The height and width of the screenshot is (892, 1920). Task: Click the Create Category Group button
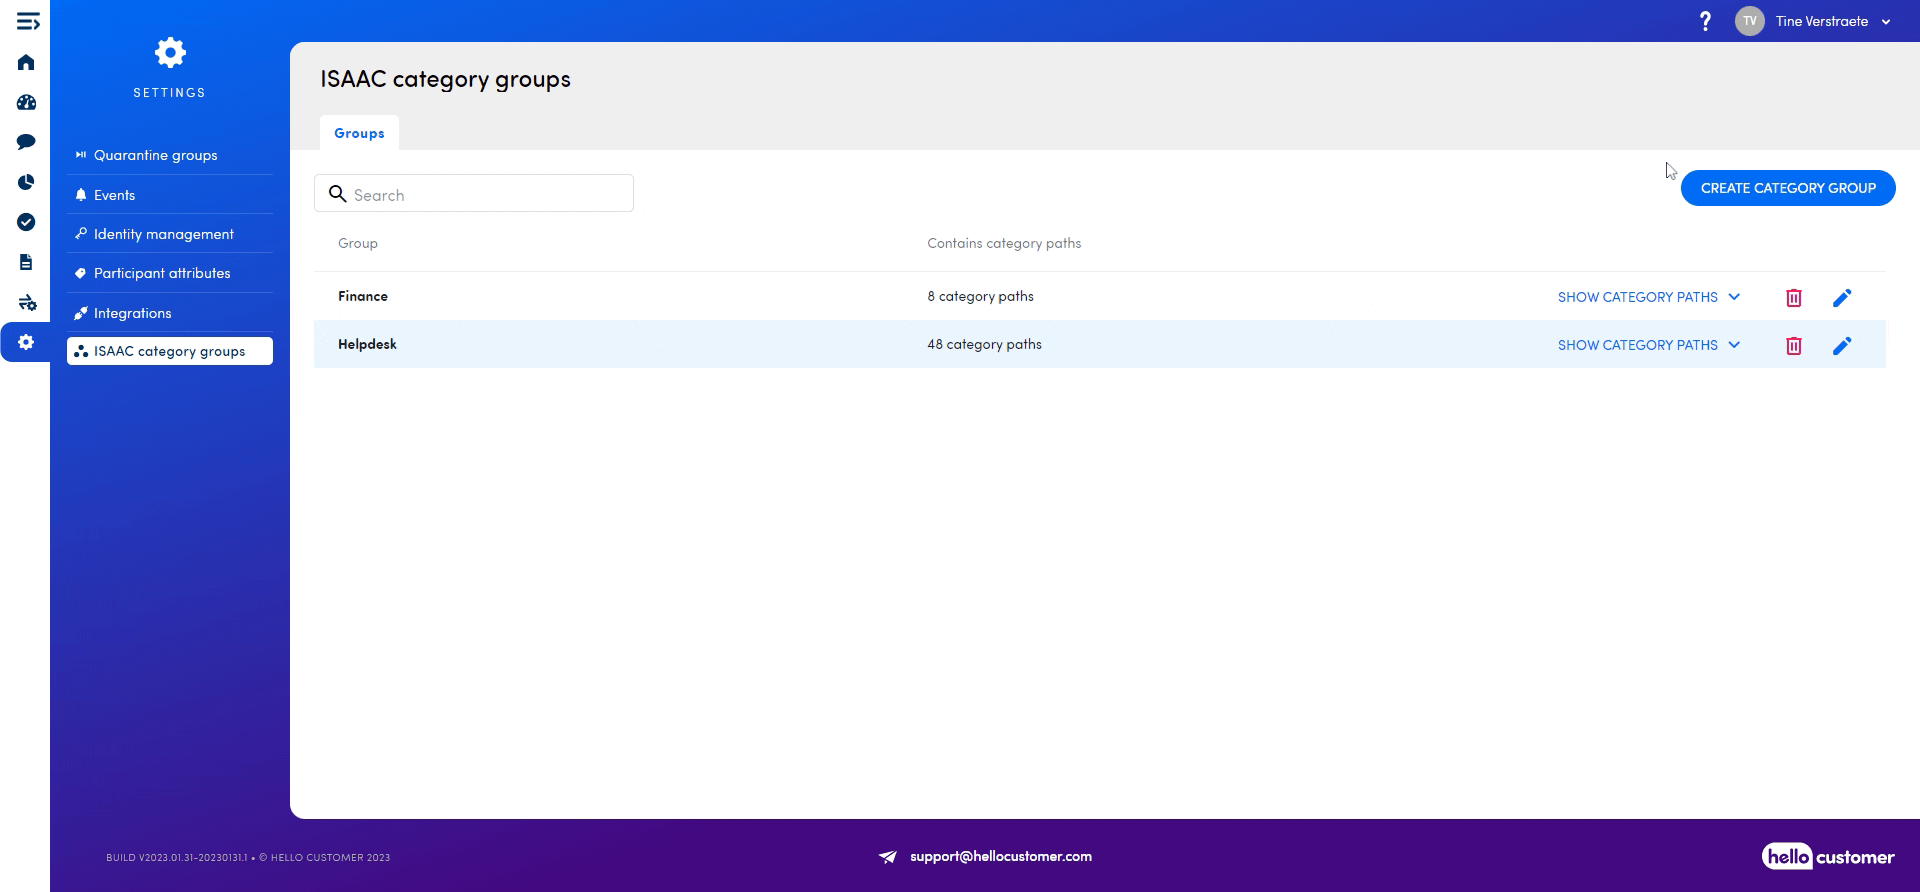pyautogui.click(x=1787, y=188)
